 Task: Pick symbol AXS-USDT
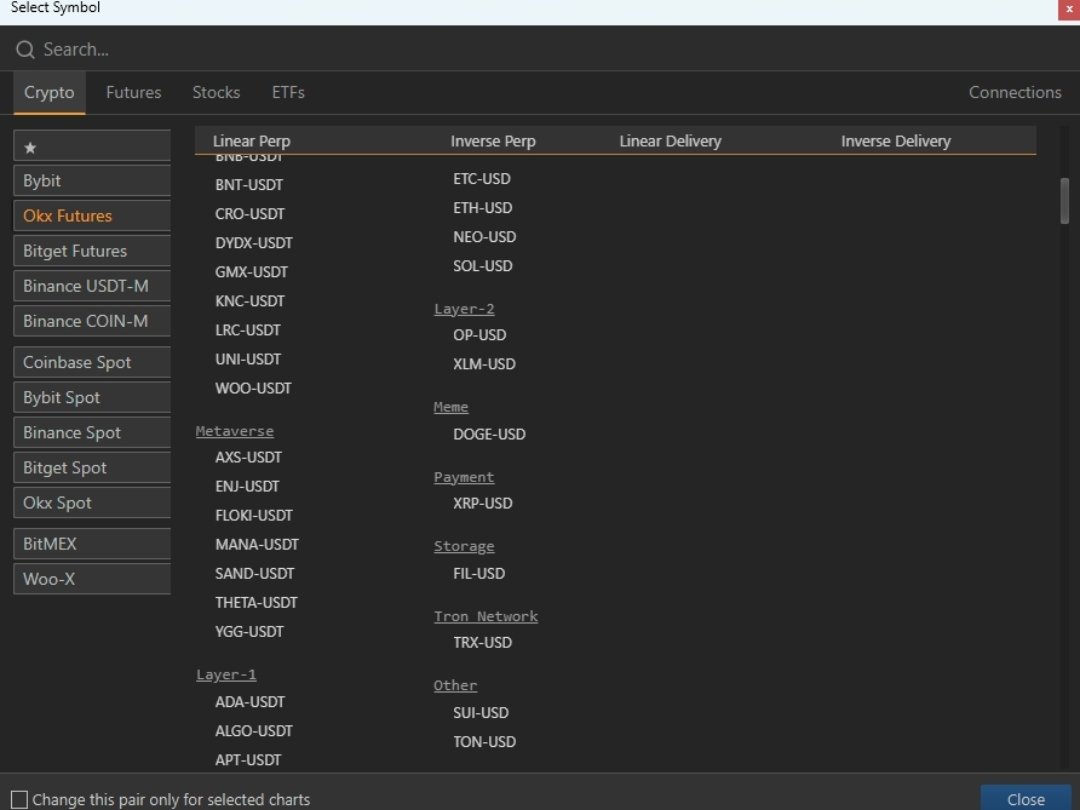pos(248,457)
